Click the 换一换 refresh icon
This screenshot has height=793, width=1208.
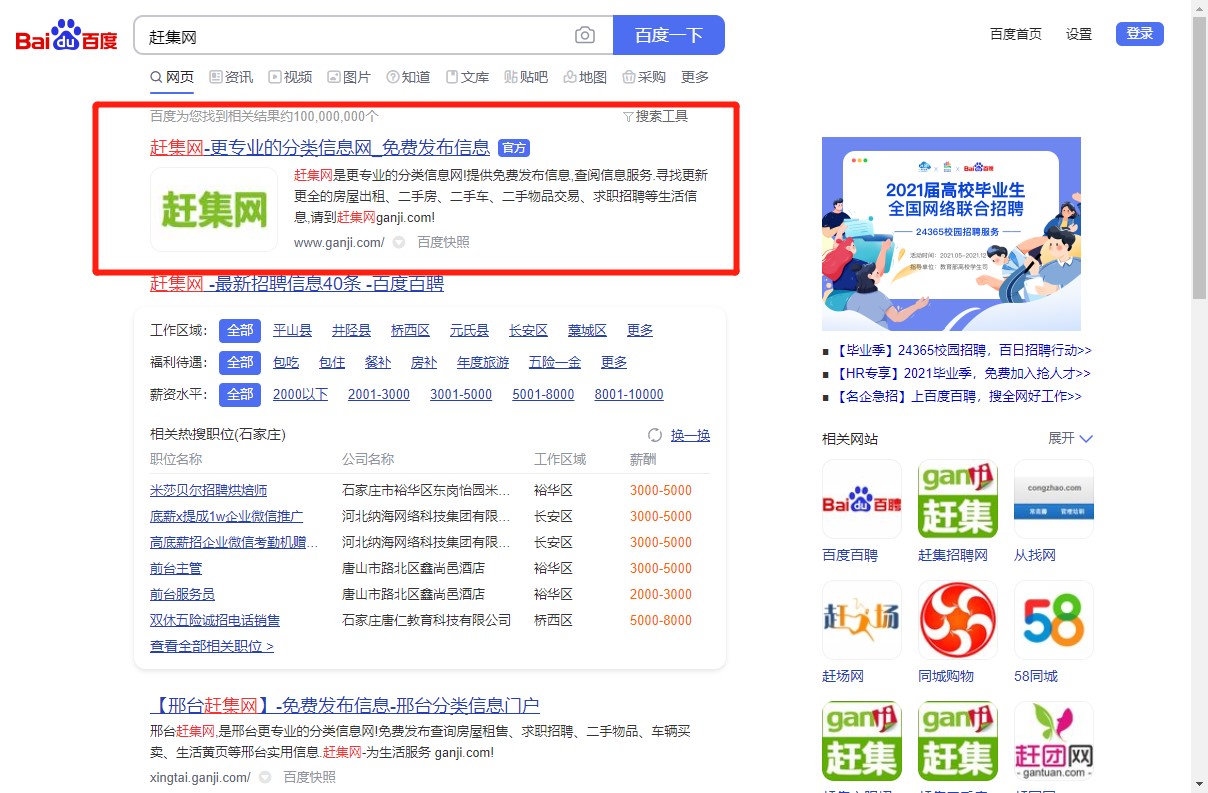(655, 435)
